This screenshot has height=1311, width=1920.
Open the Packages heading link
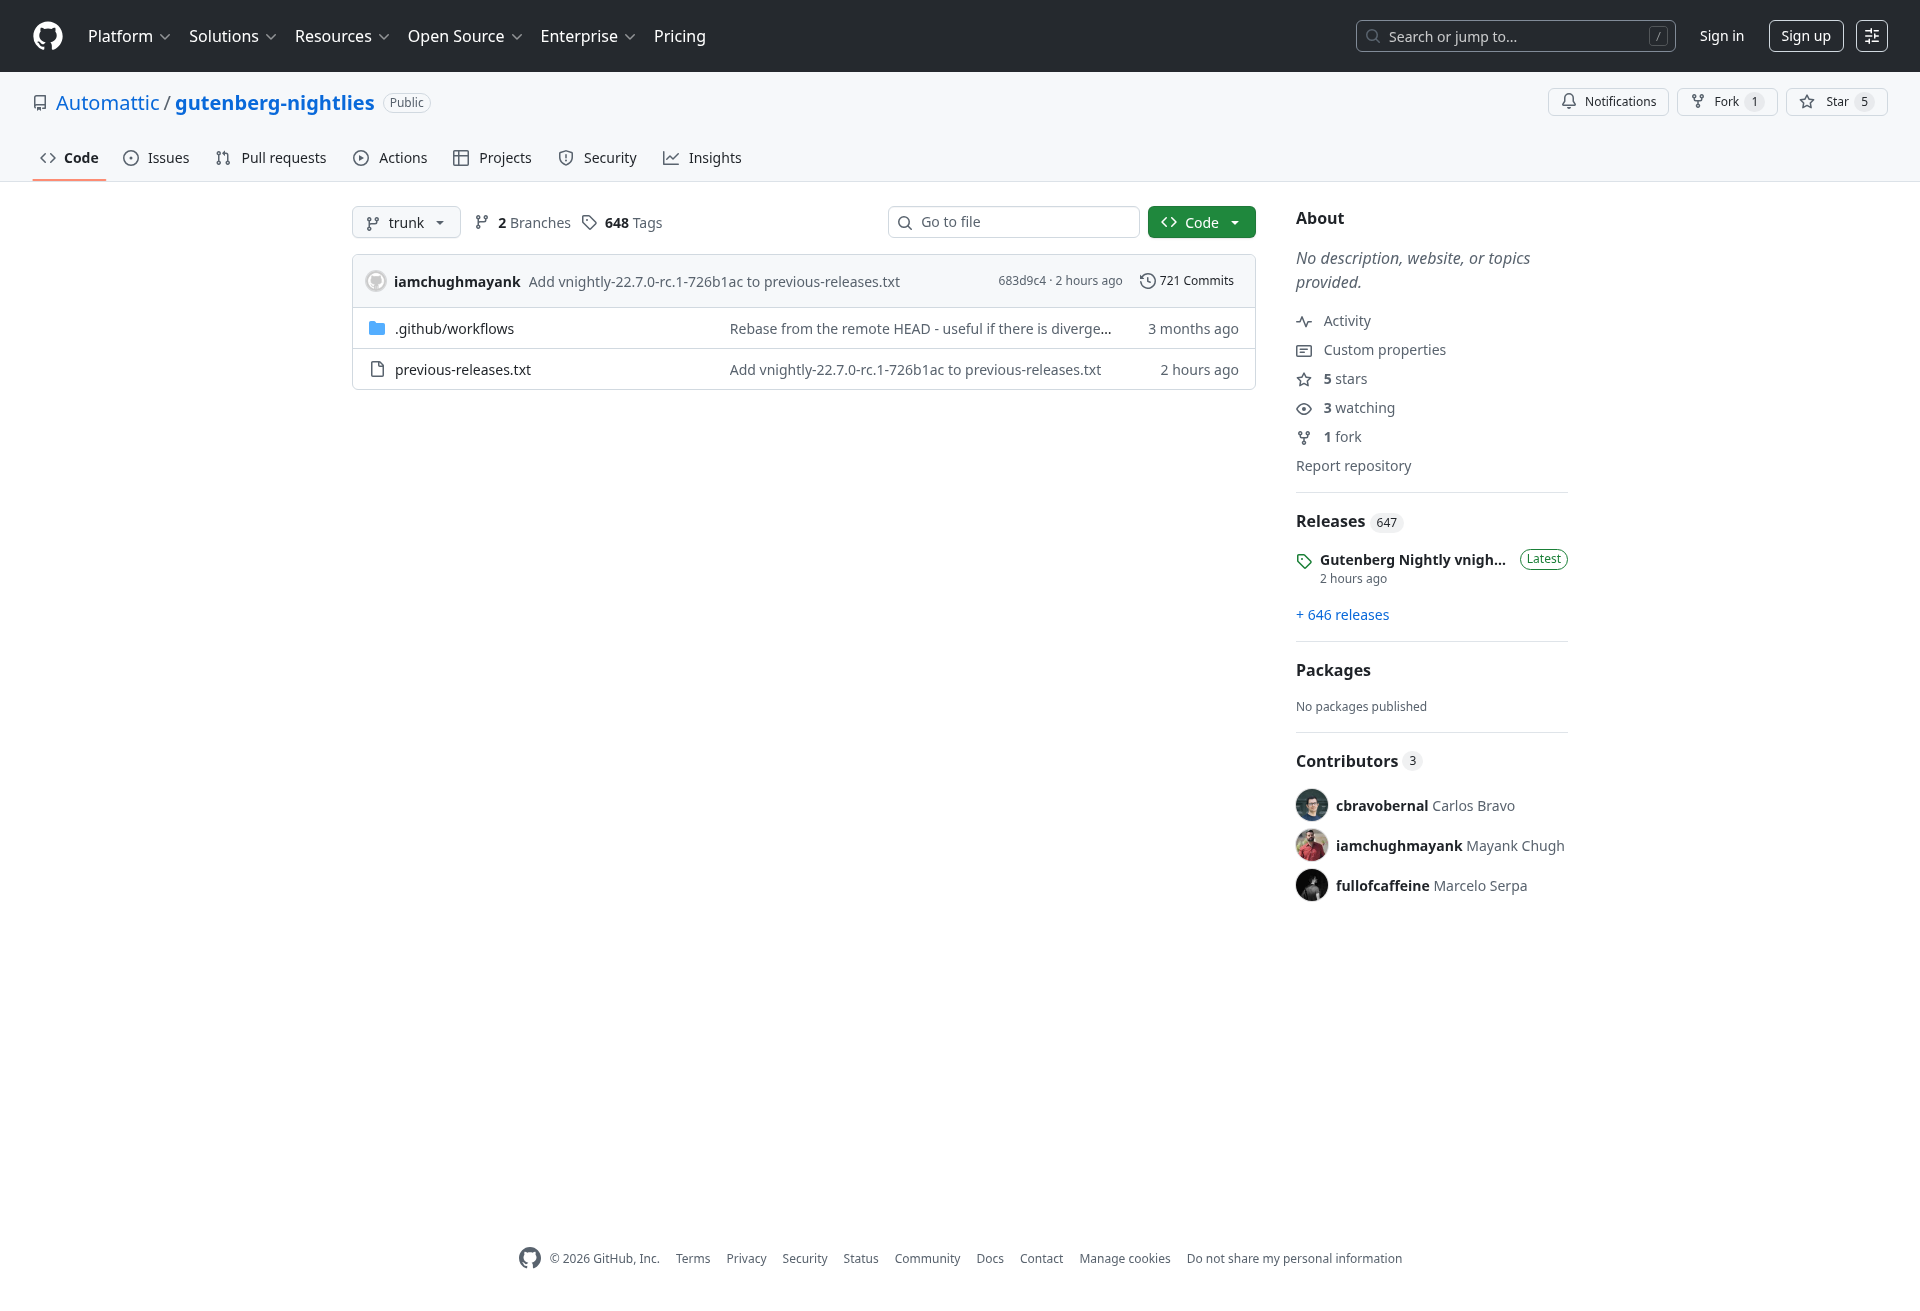tap(1333, 670)
